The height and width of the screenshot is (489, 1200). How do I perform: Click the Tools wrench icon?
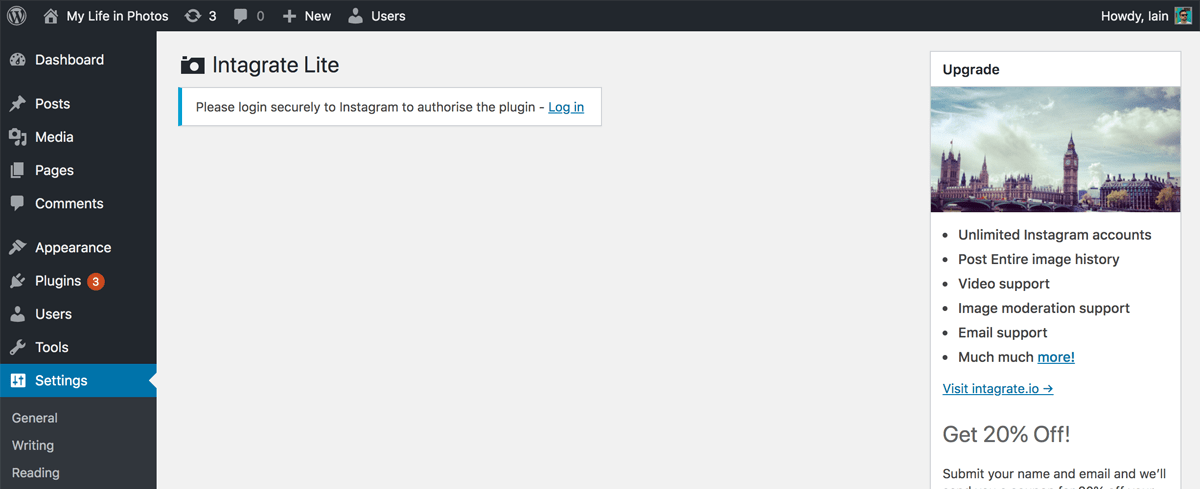17,347
